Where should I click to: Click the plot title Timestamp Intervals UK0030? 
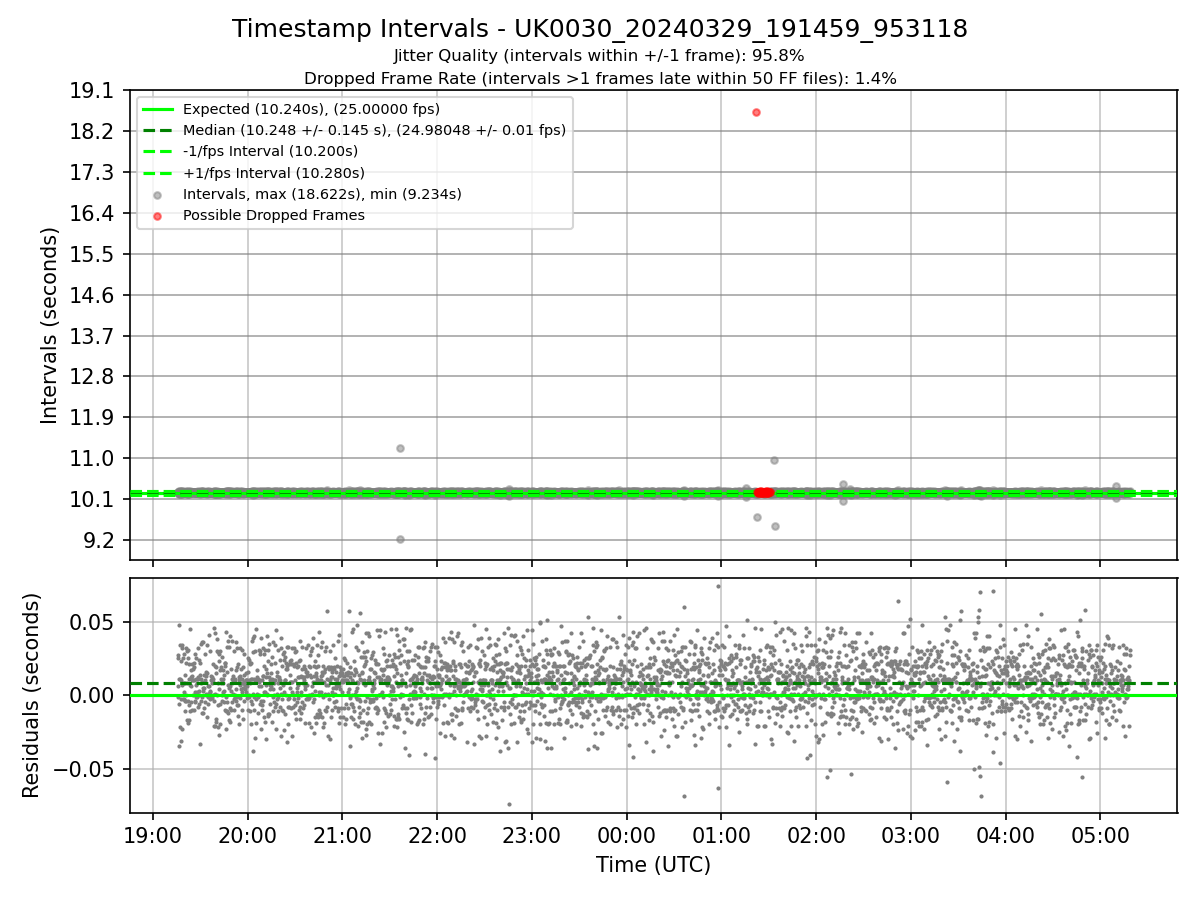pos(600,30)
